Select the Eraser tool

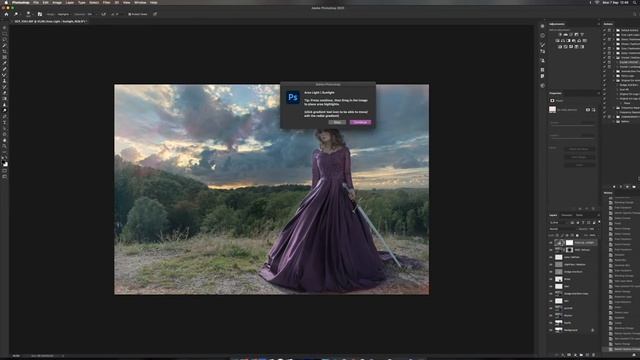click(4, 93)
